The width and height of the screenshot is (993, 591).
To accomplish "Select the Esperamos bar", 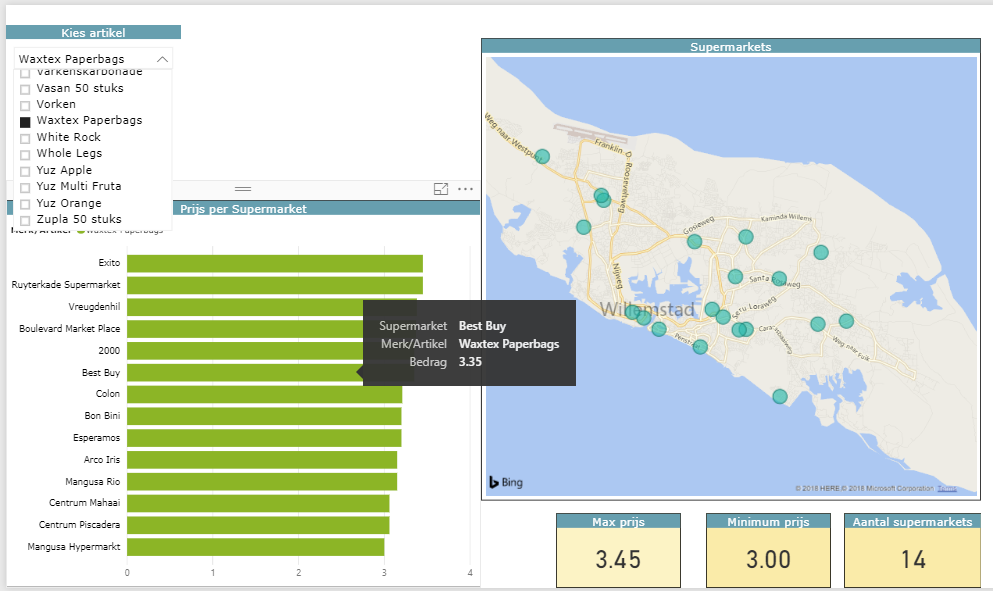I will click(264, 438).
